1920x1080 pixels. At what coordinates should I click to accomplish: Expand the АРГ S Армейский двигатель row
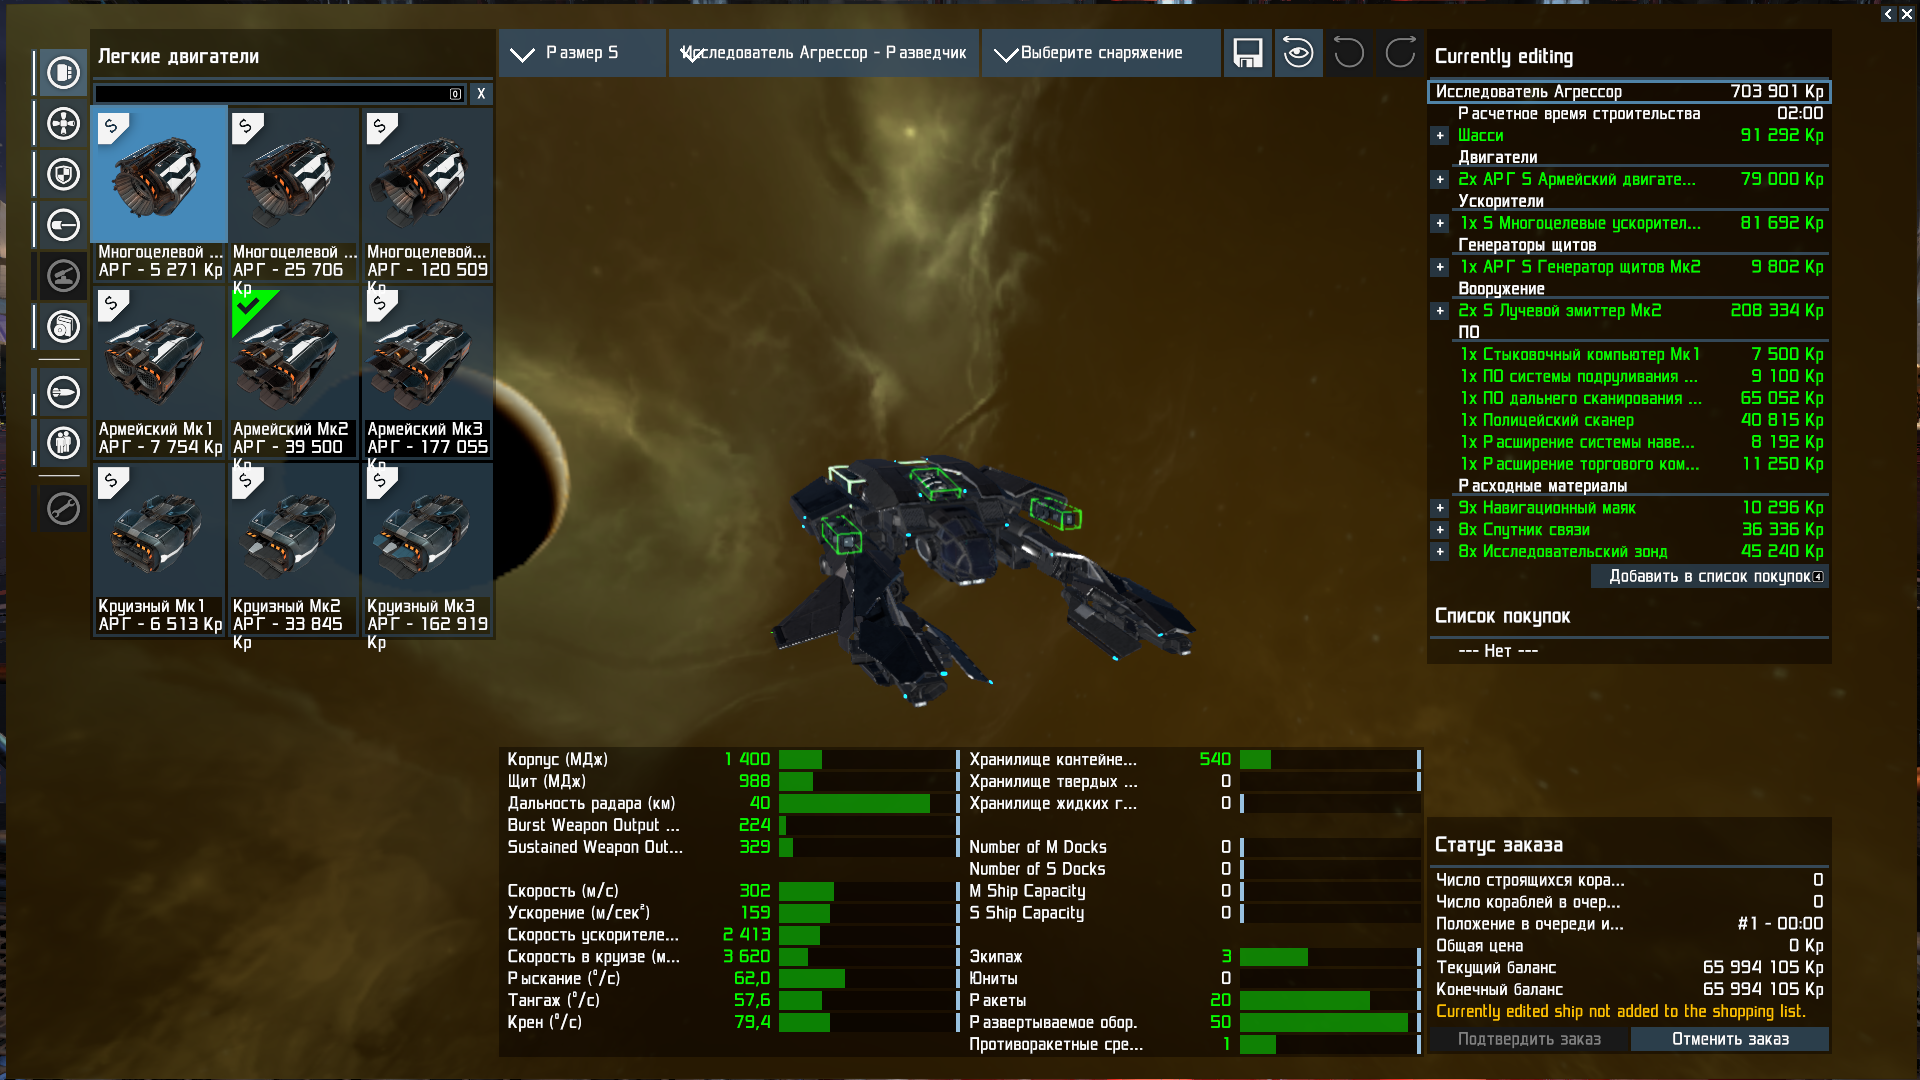point(1440,180)
